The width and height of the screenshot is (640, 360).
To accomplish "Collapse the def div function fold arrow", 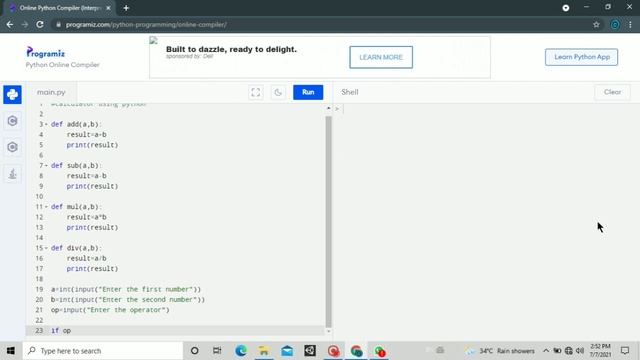I will (x=46, y=248).
